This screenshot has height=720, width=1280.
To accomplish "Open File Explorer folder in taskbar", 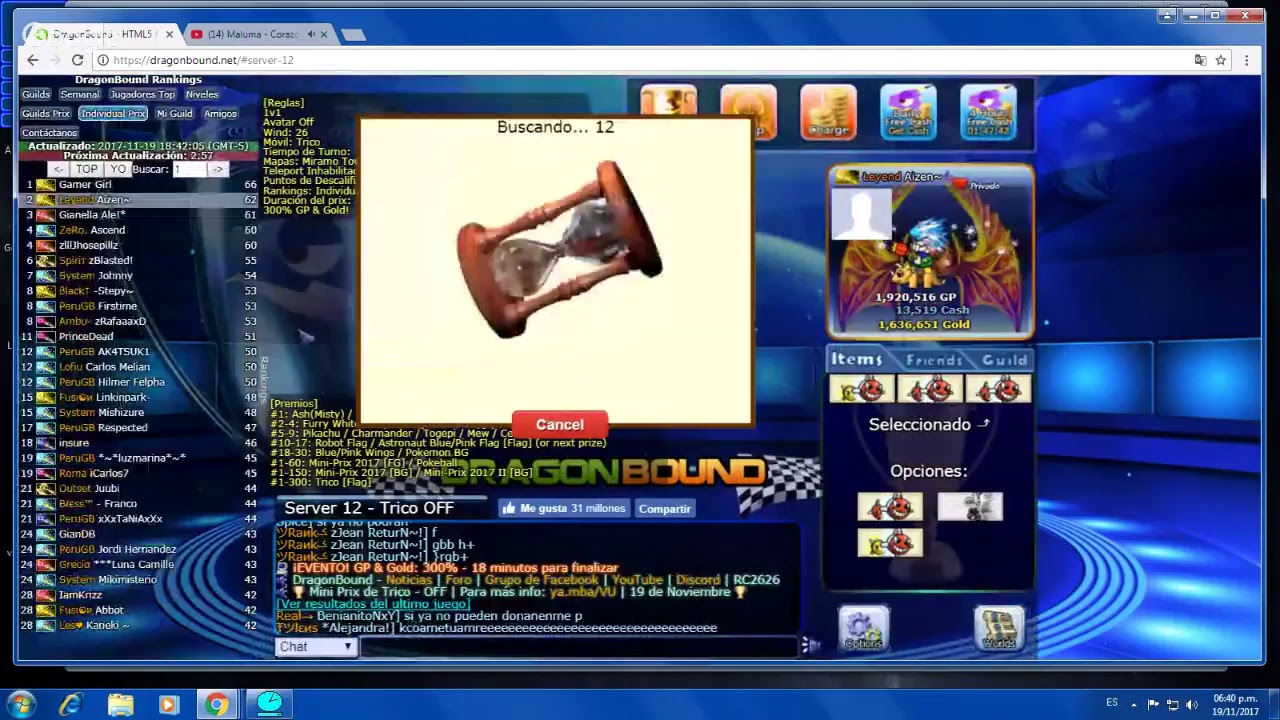I will click(x=120, y=704).
